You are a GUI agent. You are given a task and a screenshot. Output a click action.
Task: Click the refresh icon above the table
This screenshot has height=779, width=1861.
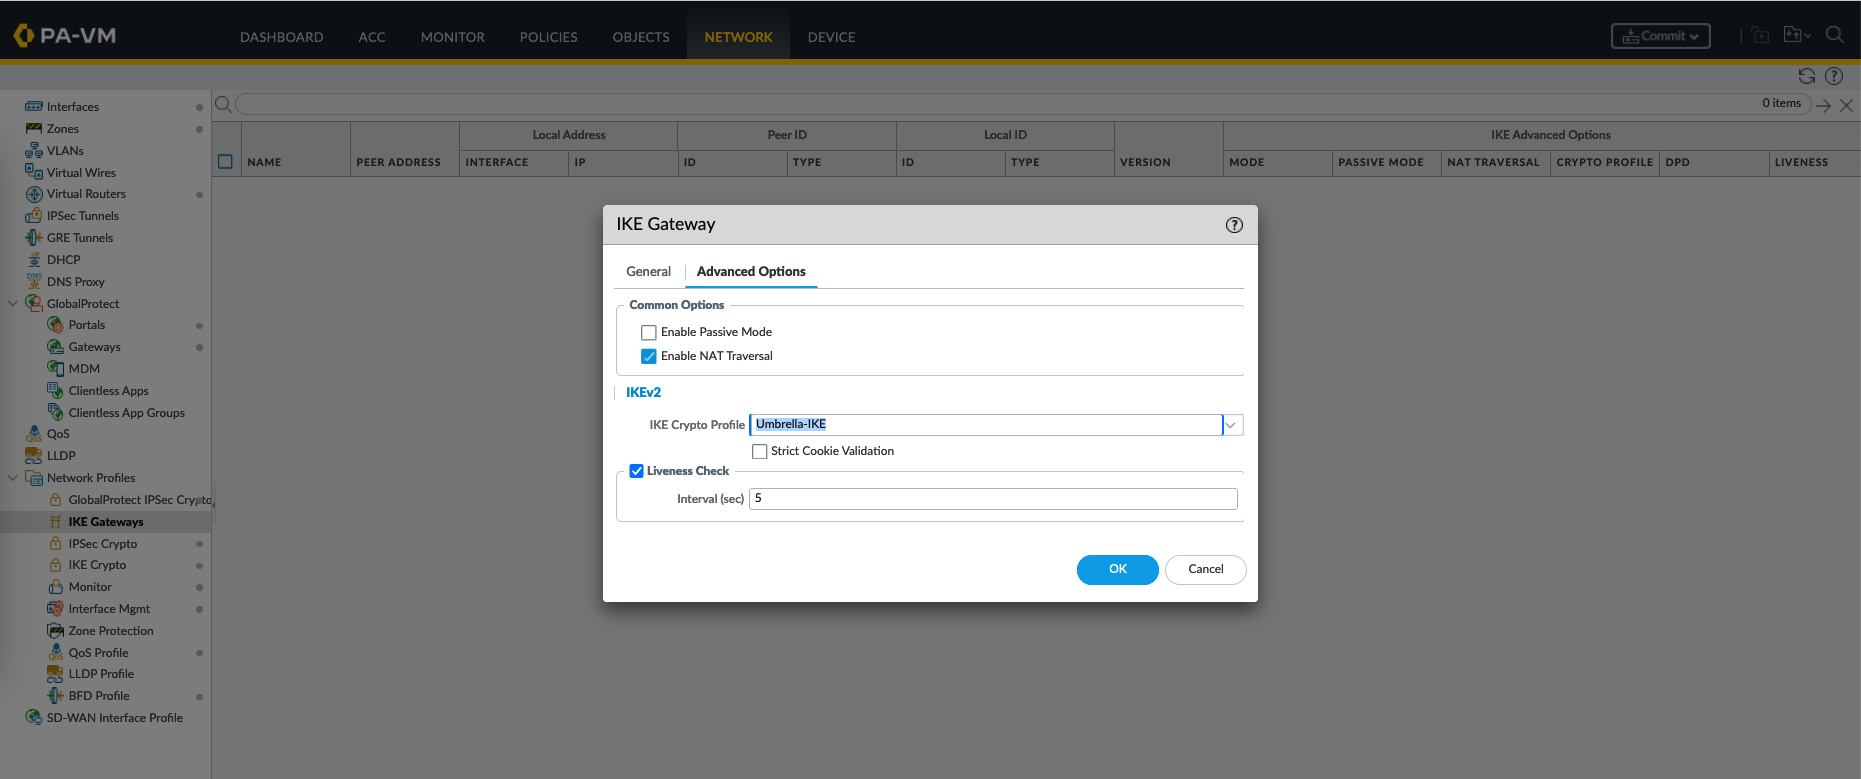[x=1806, y=76]
